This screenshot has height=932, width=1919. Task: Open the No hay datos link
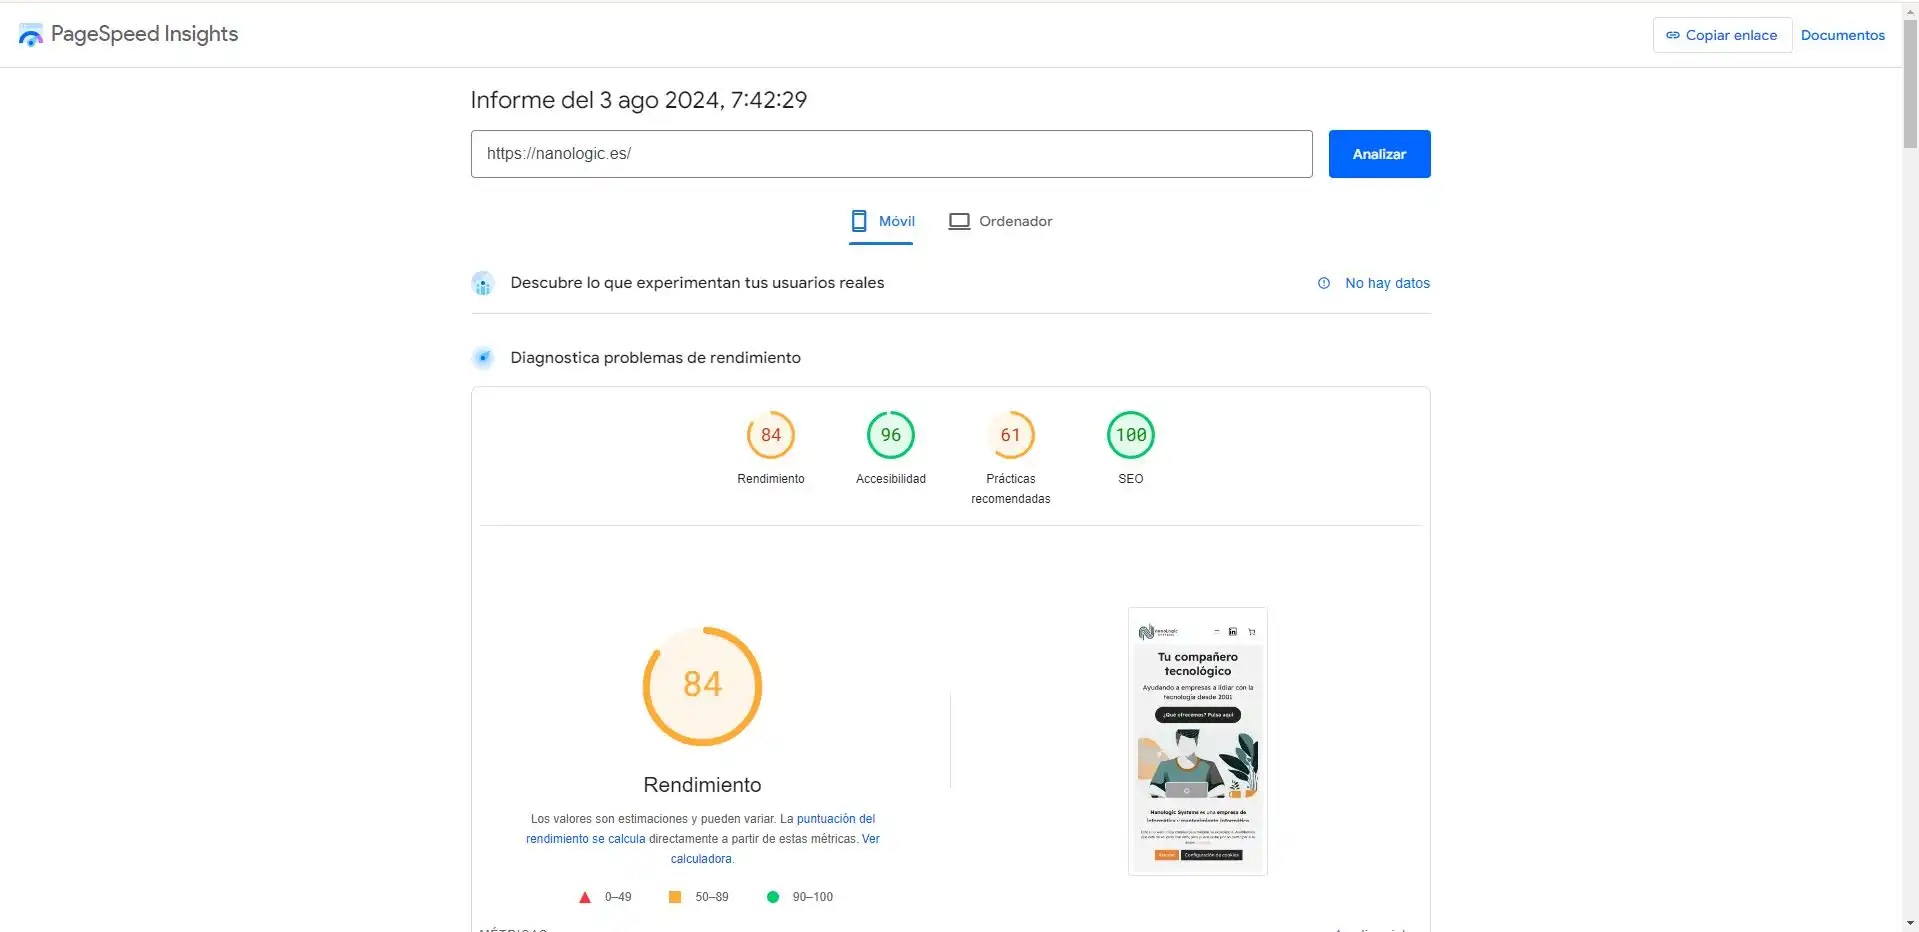pos(1387,283)
